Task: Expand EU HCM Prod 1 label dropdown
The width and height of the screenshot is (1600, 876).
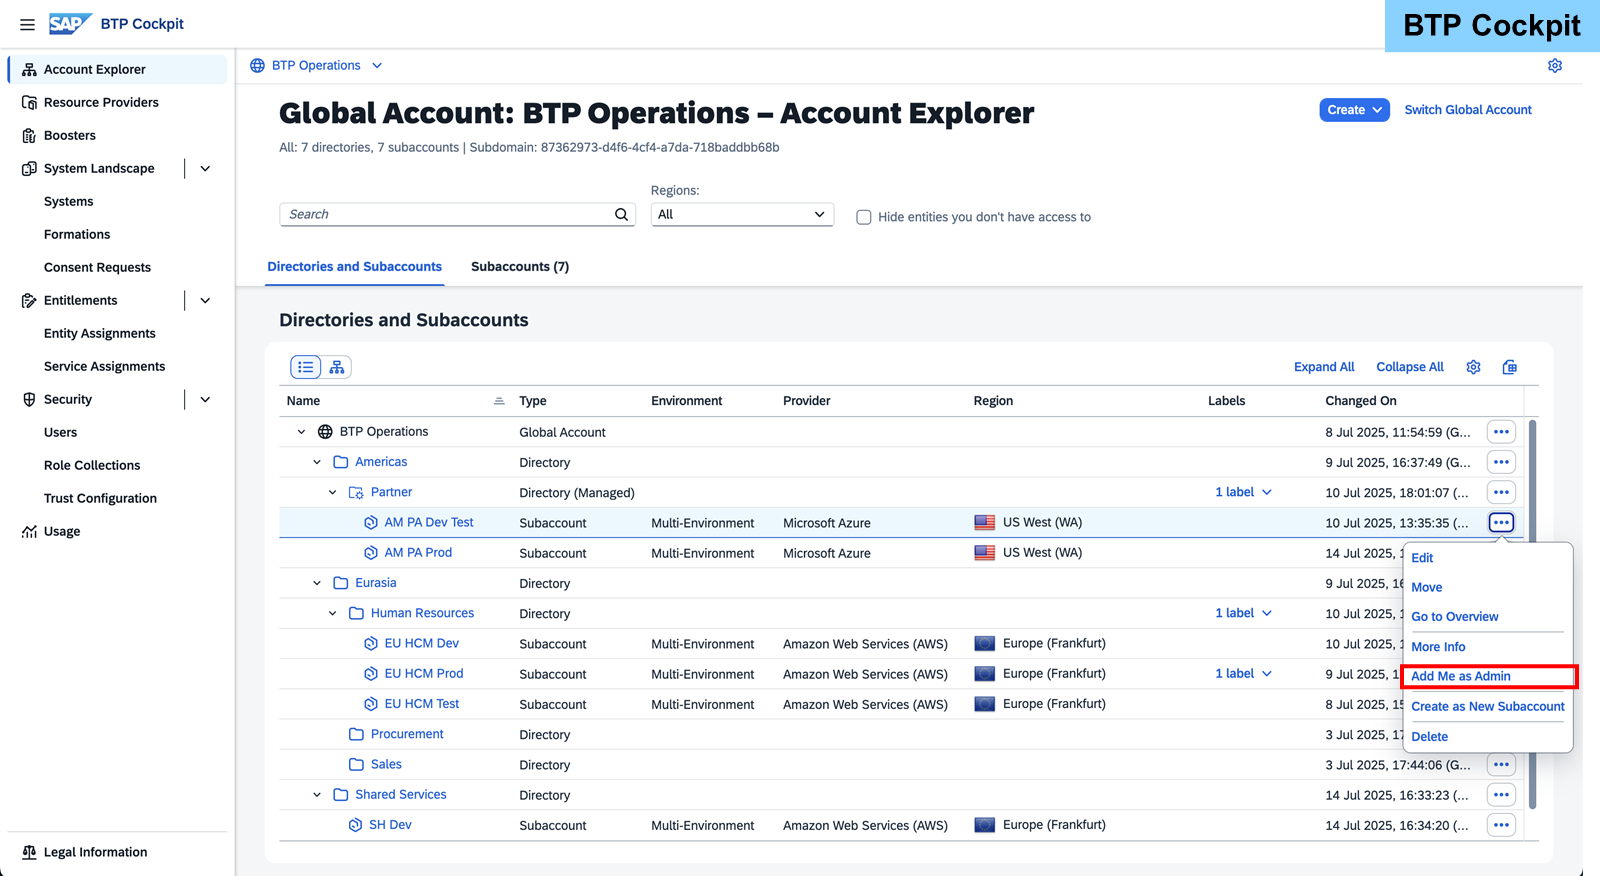Action: pos(1243,674)
